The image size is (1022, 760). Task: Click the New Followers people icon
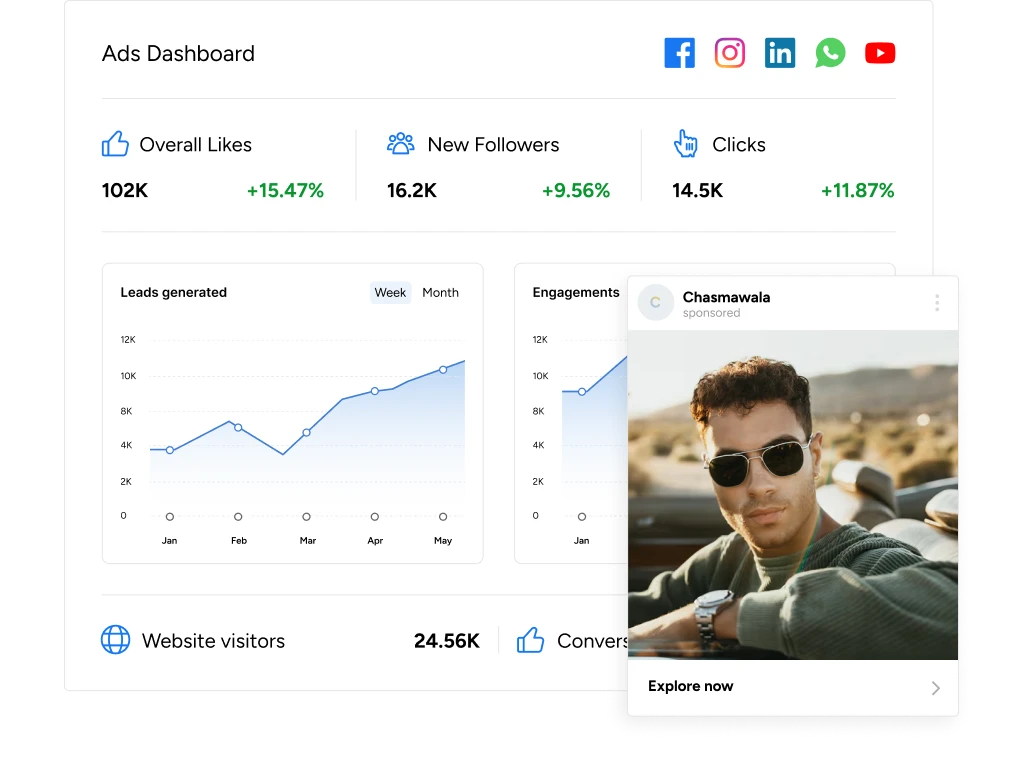point(400,143)
